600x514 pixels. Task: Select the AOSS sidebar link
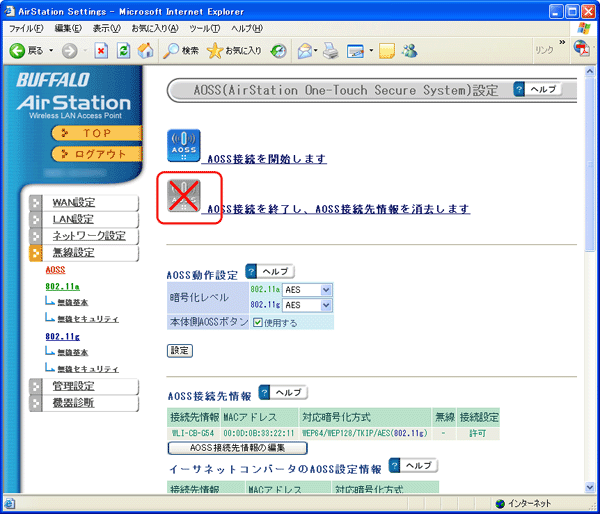(55, 270)
